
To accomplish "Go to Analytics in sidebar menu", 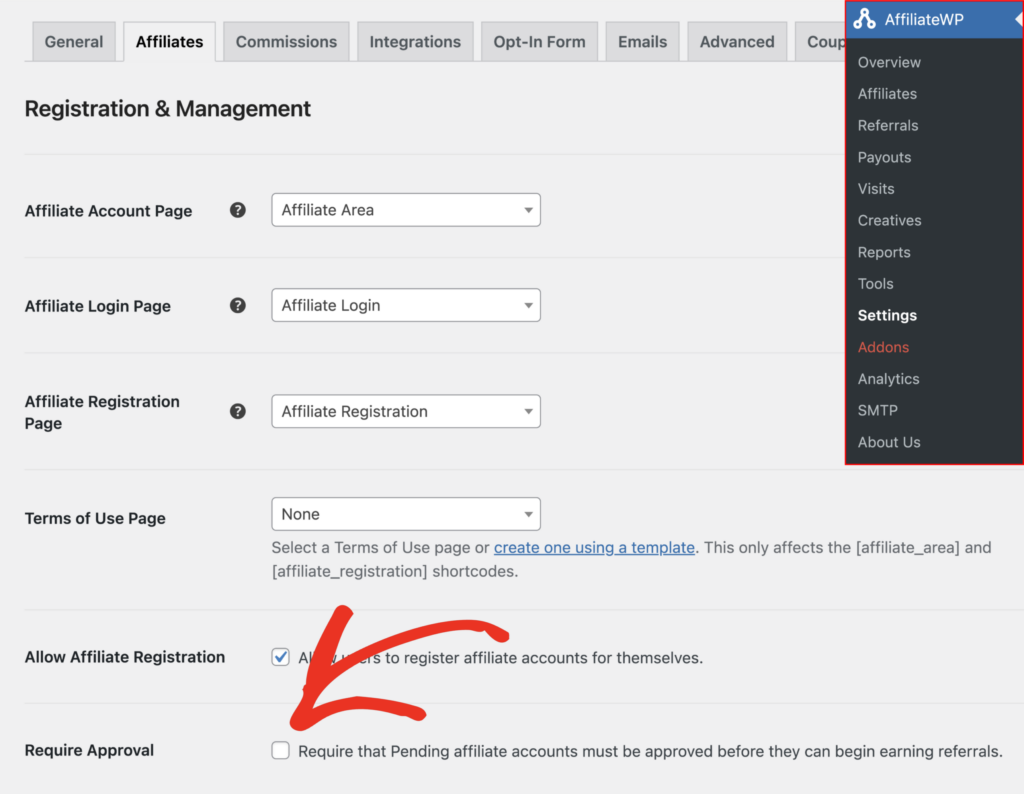I will point(888,379).
